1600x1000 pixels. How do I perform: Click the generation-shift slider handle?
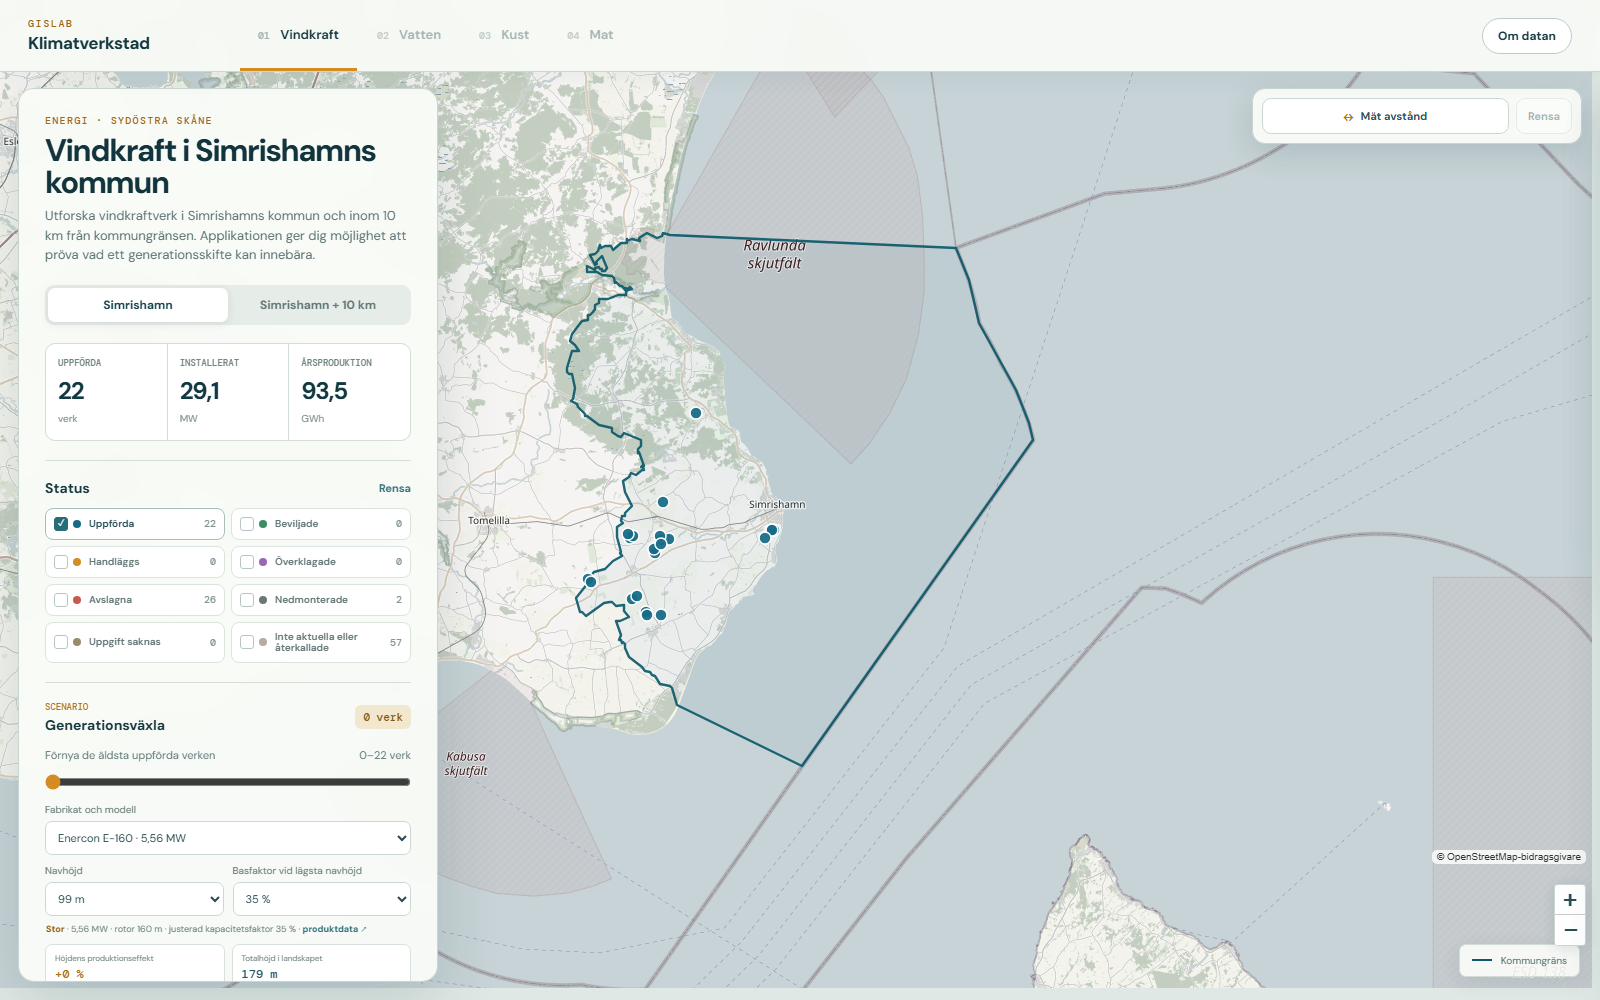[x=53, y=782]
